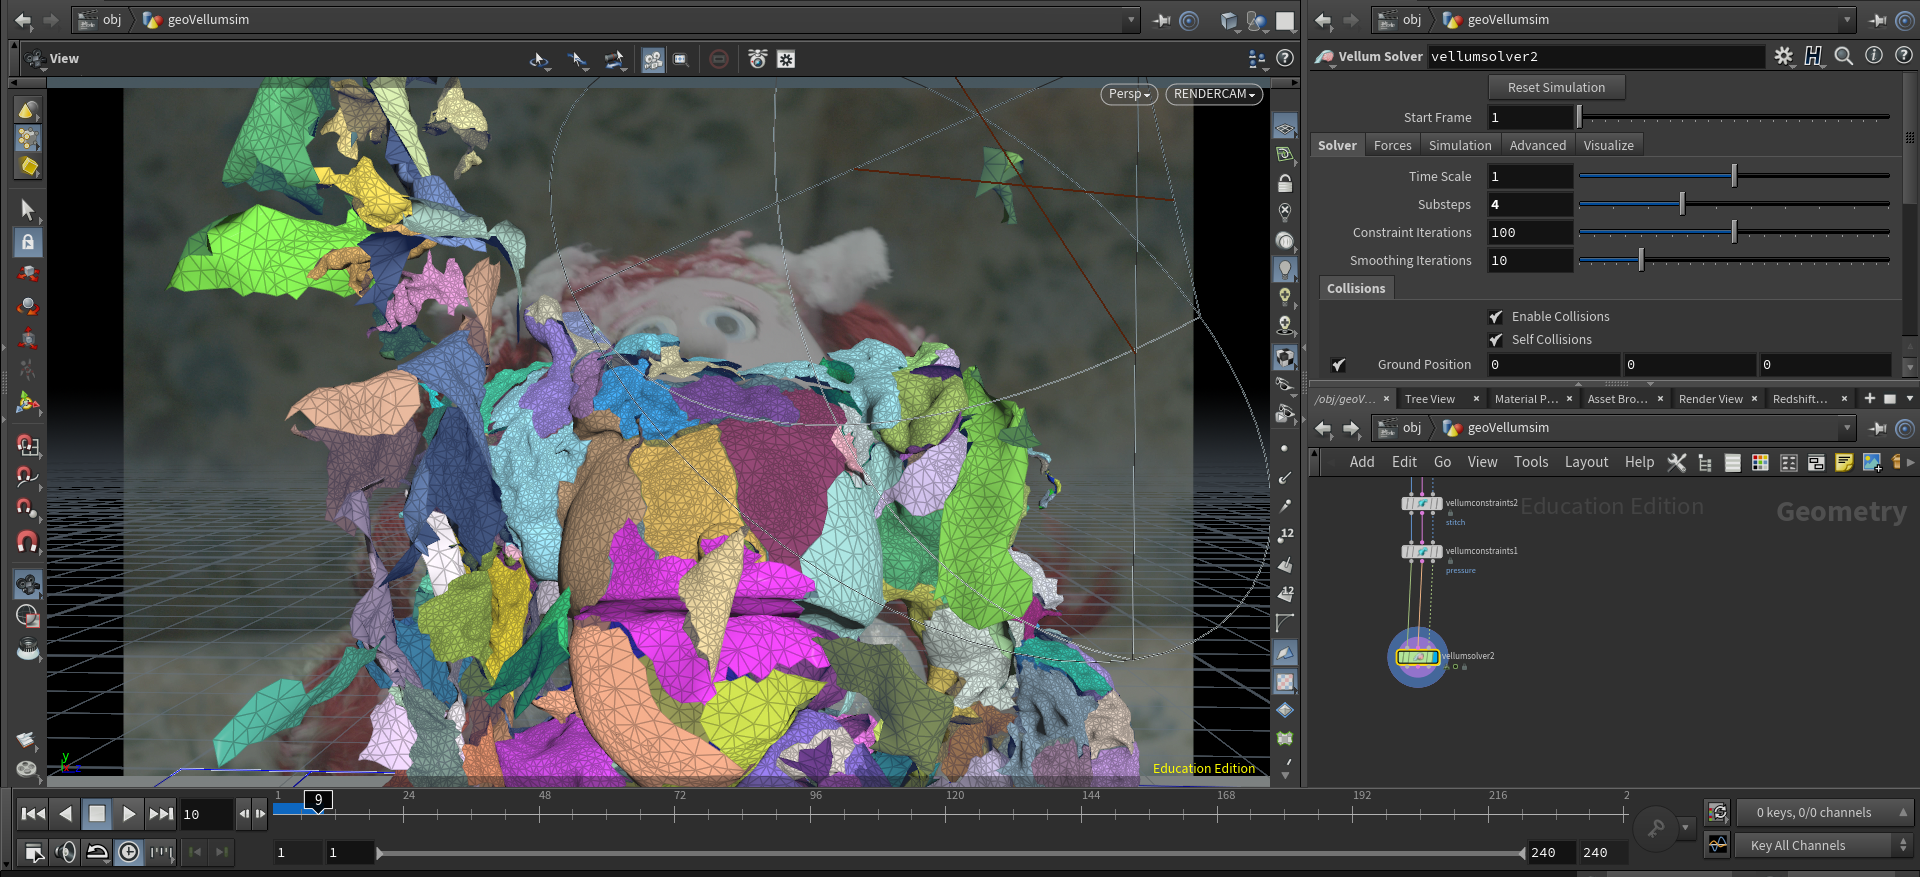1920x877 pixels.
Task: Jump to the last frame
Action: [161, 814]
